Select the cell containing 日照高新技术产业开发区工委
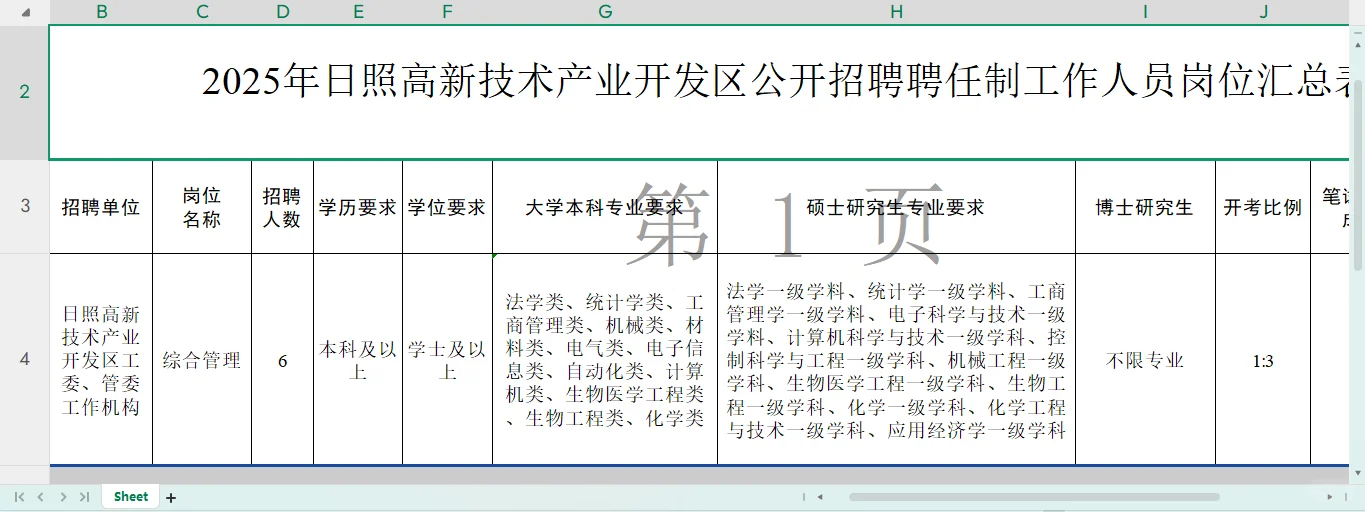This screenshot has height=512, width=1365. click(101, 360)
